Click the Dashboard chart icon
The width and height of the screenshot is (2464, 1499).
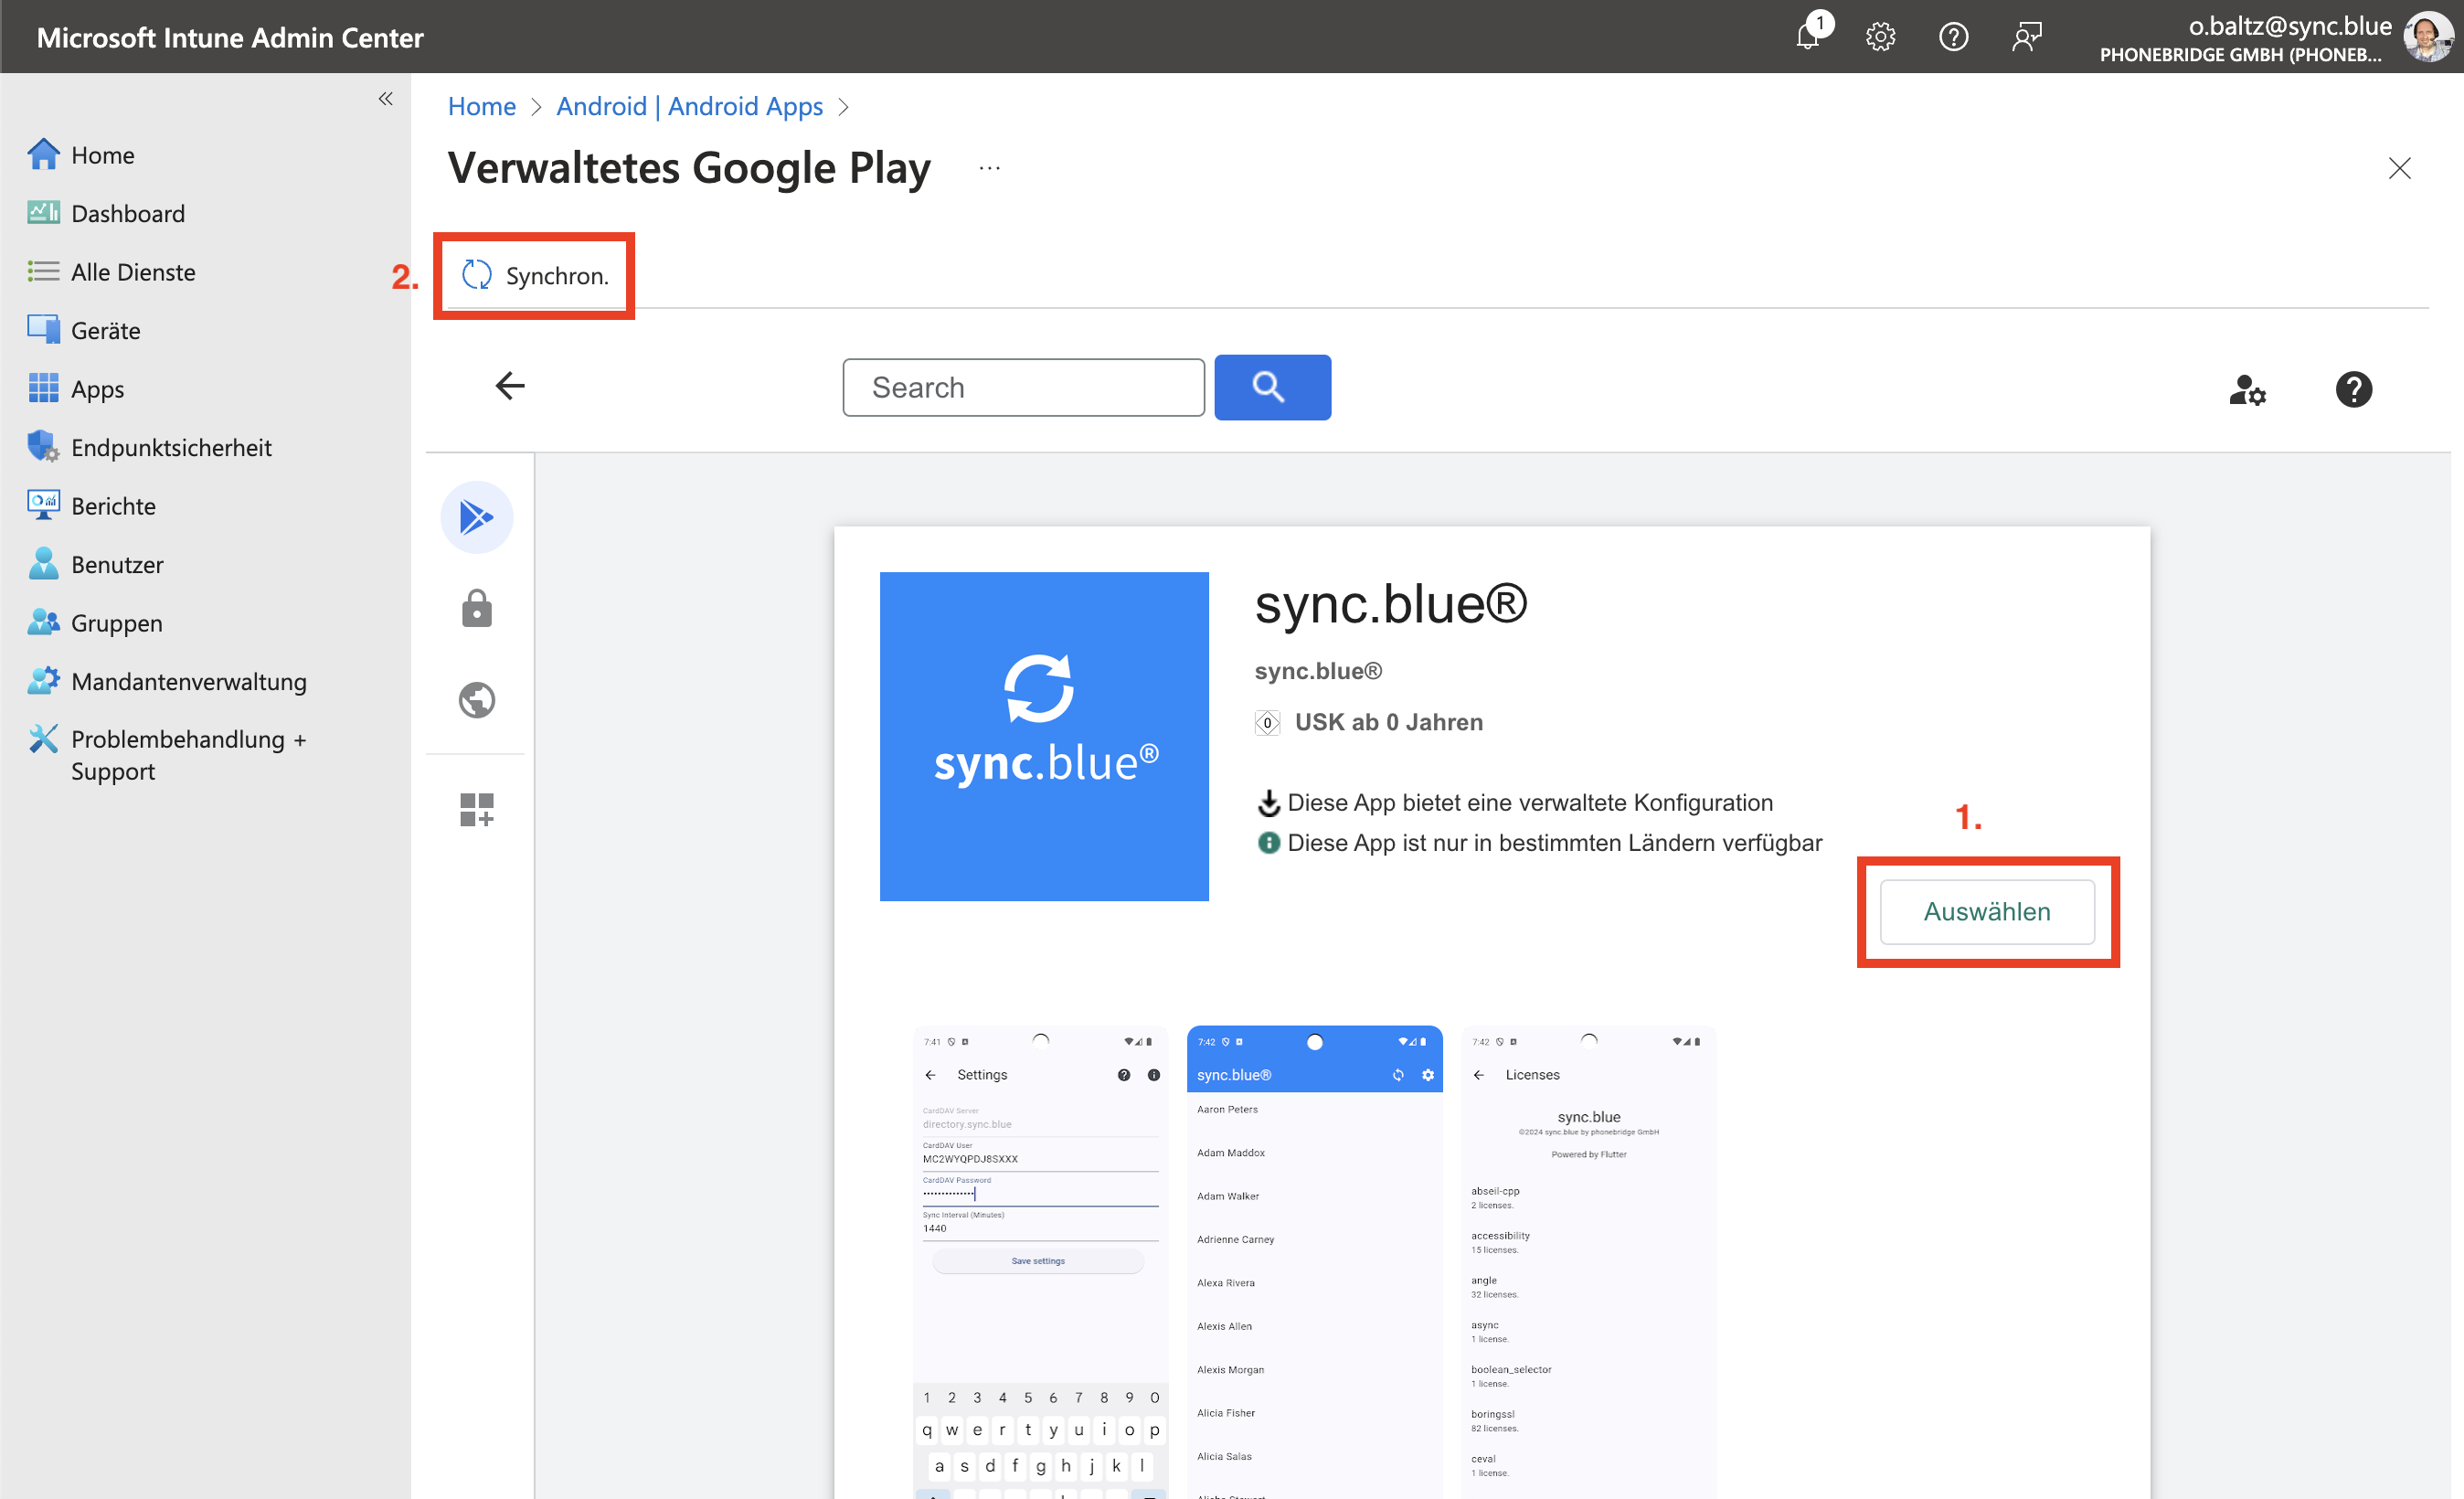(43, 212)
